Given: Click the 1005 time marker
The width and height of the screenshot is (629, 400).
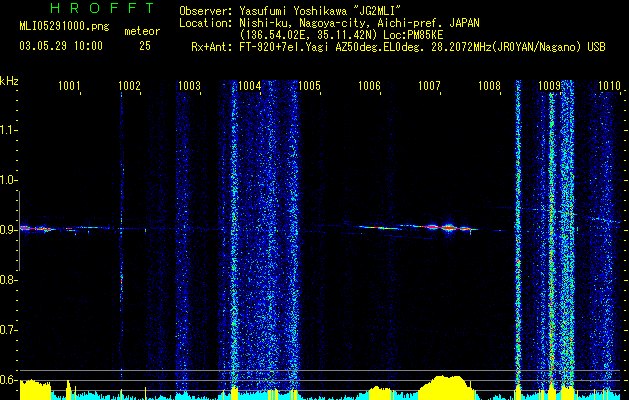Looking at the screenshot, I should tap(310, 86).
